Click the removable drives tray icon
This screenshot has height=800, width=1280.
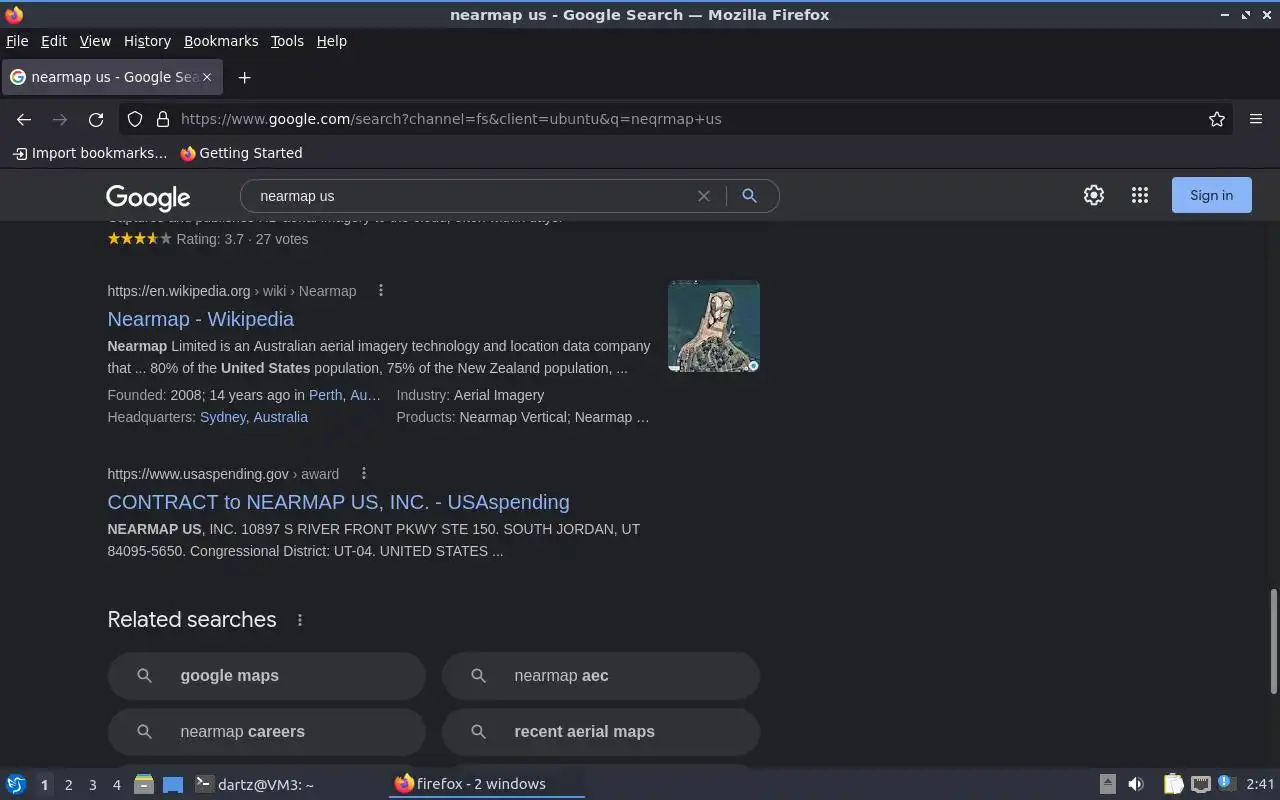pos(1108,784)
